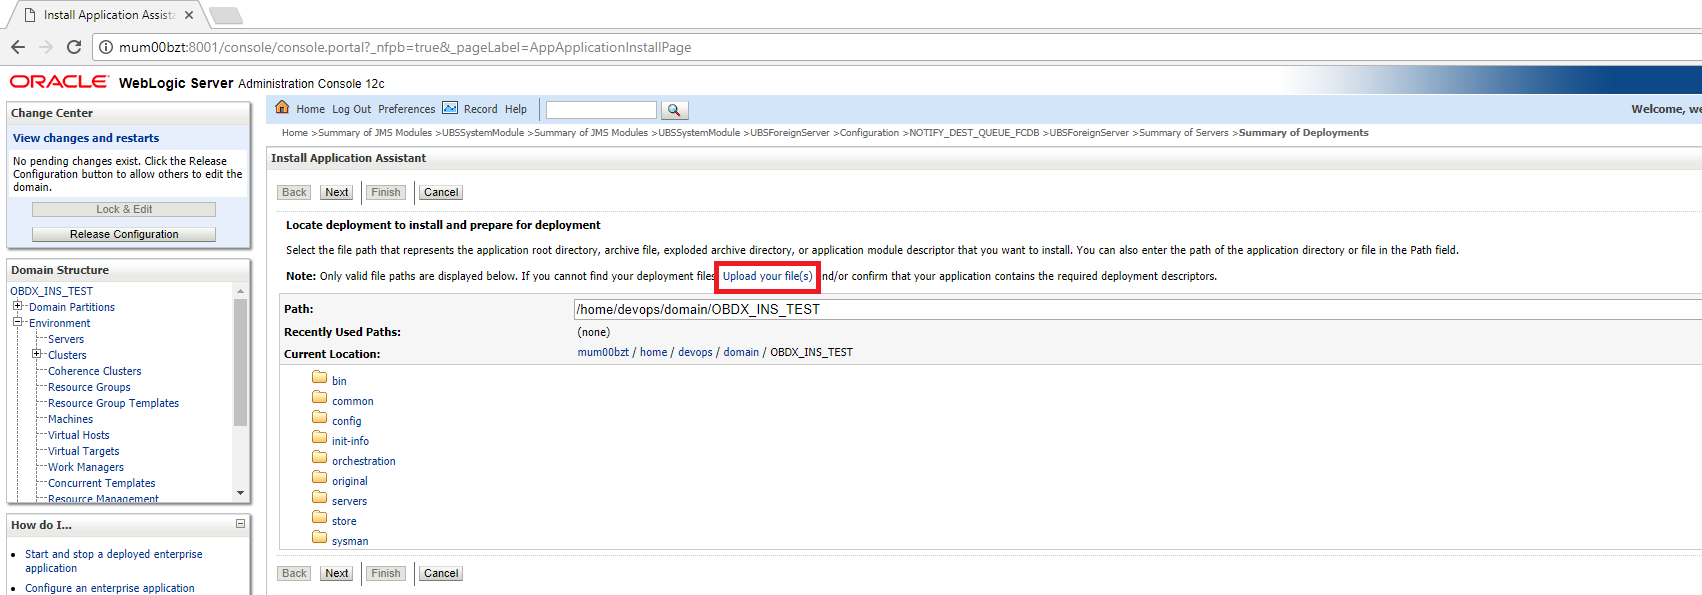
Task: Open Resource Group Templates tree item
Action: tap(114, 403)
